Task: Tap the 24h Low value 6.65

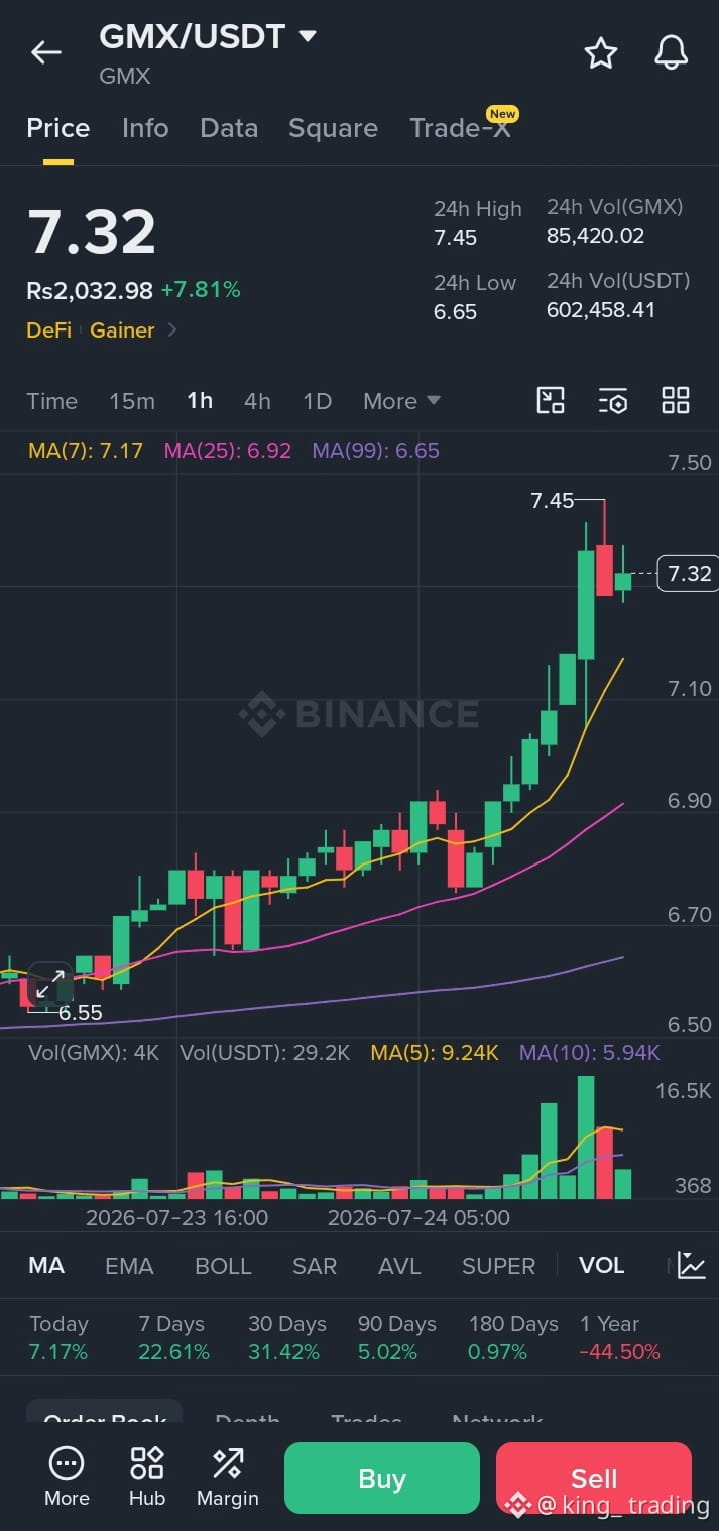Action: coord(455,312)
